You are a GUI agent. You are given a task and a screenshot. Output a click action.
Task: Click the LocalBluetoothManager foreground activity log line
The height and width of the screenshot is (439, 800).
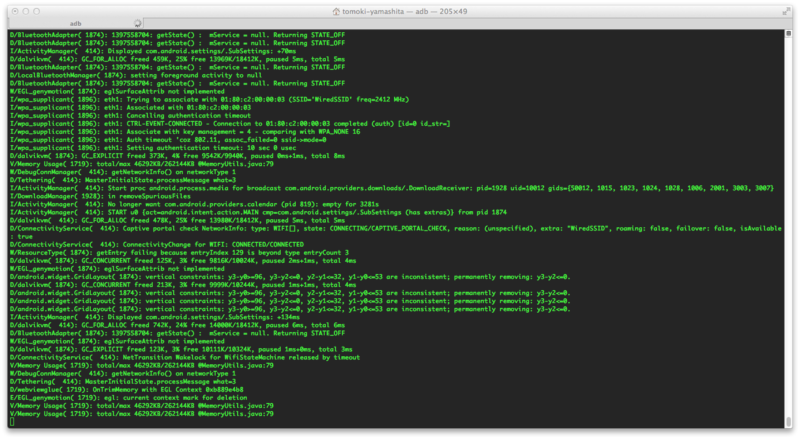[x=136, y=75]
